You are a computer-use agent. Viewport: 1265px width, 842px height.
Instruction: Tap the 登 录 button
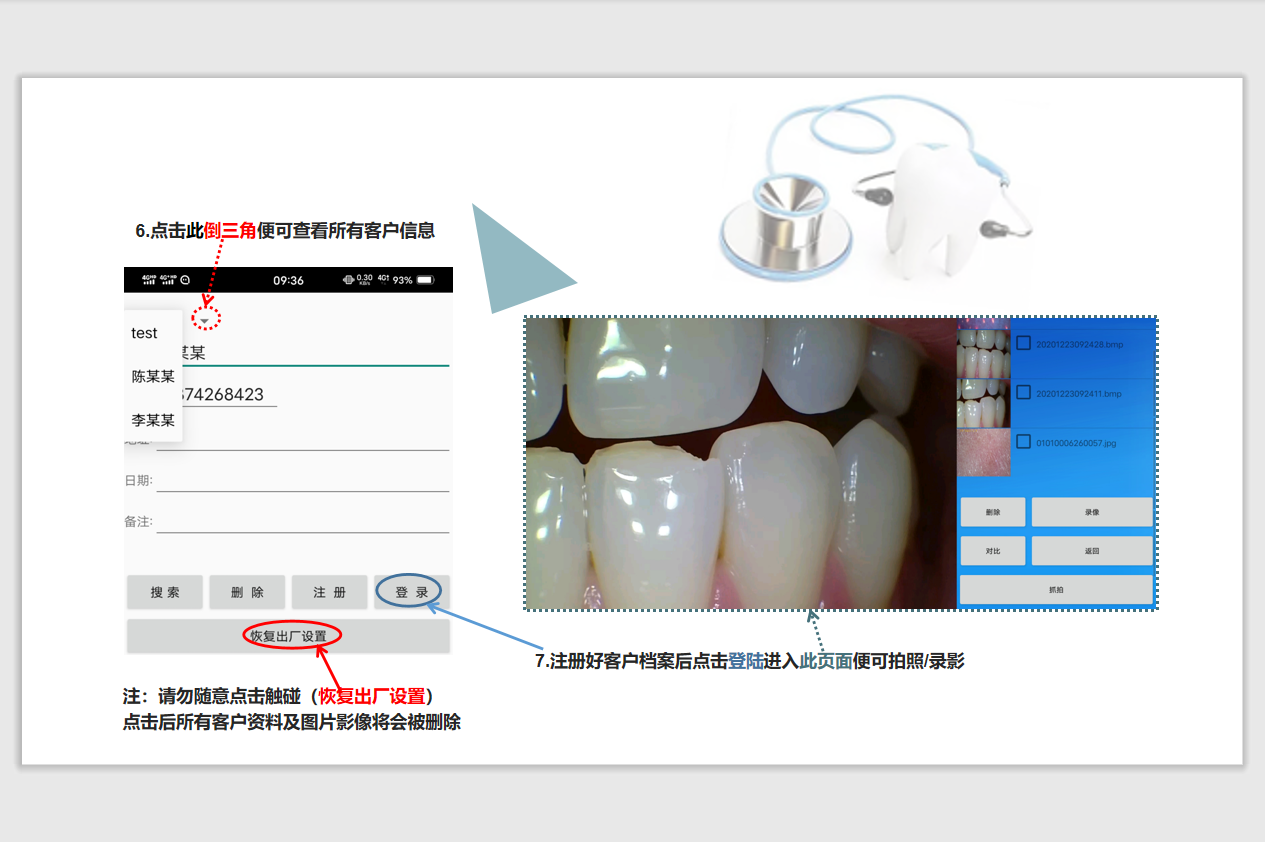[412, 592]
